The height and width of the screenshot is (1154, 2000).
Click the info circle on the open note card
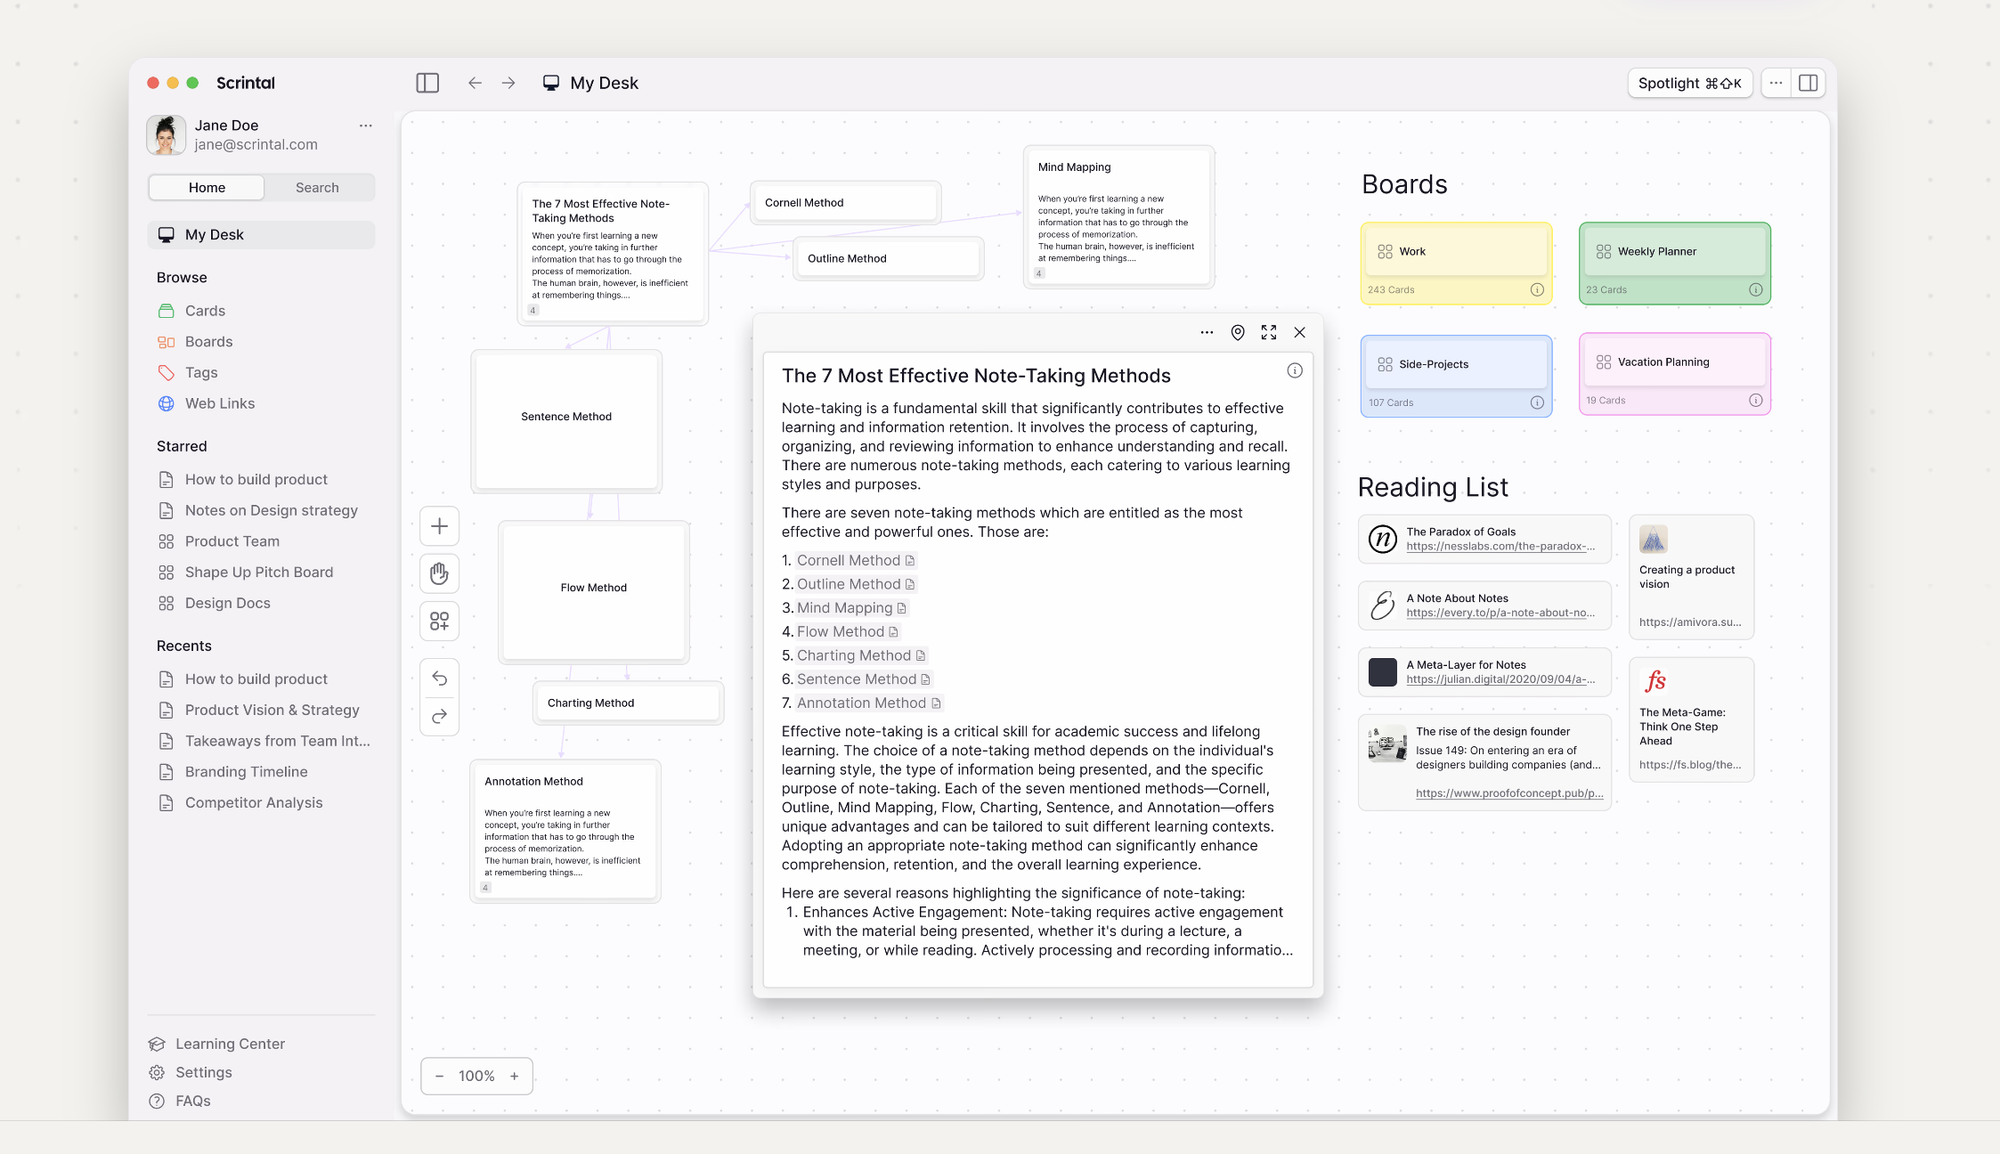tap(1294, 370)
